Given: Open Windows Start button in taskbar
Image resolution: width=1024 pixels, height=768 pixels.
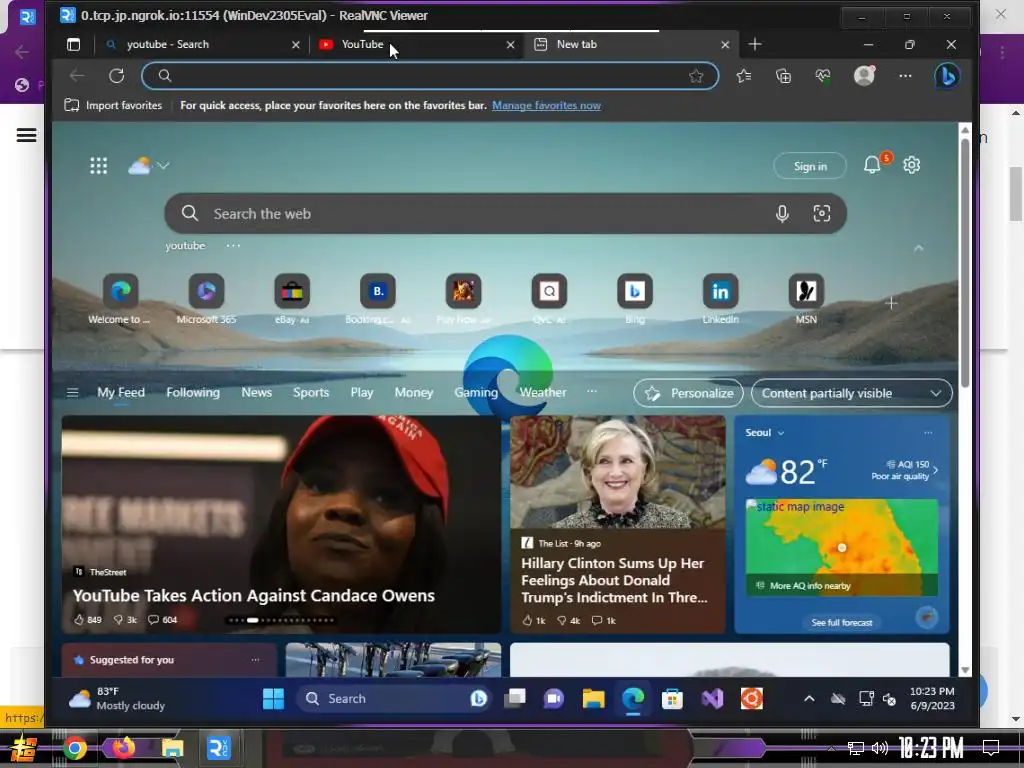Looking at the screenshot, I should tap(273, 699).
